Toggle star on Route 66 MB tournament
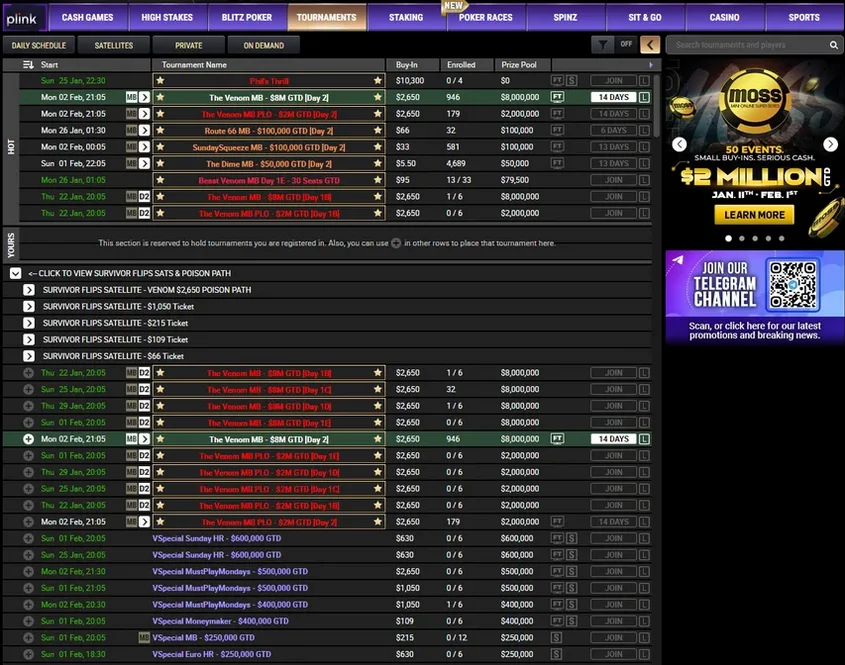Screen dimensions: 845x665 click(160, 130)
